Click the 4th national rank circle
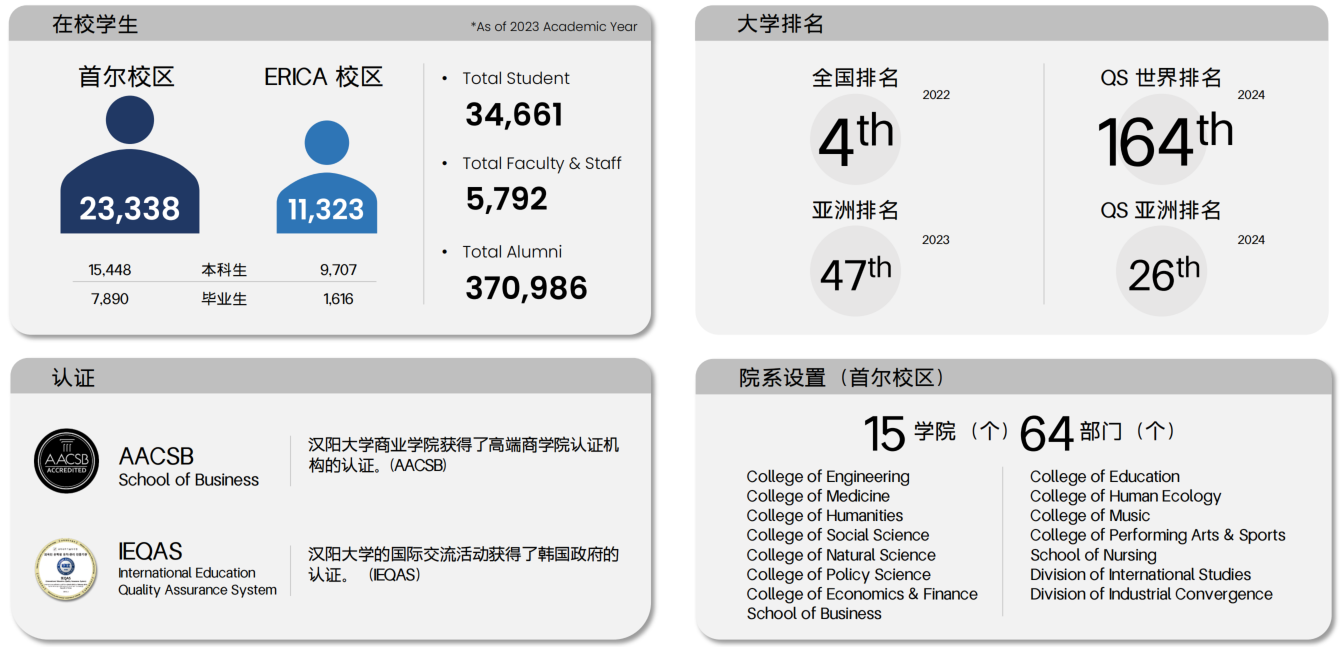 click(855, 140)
